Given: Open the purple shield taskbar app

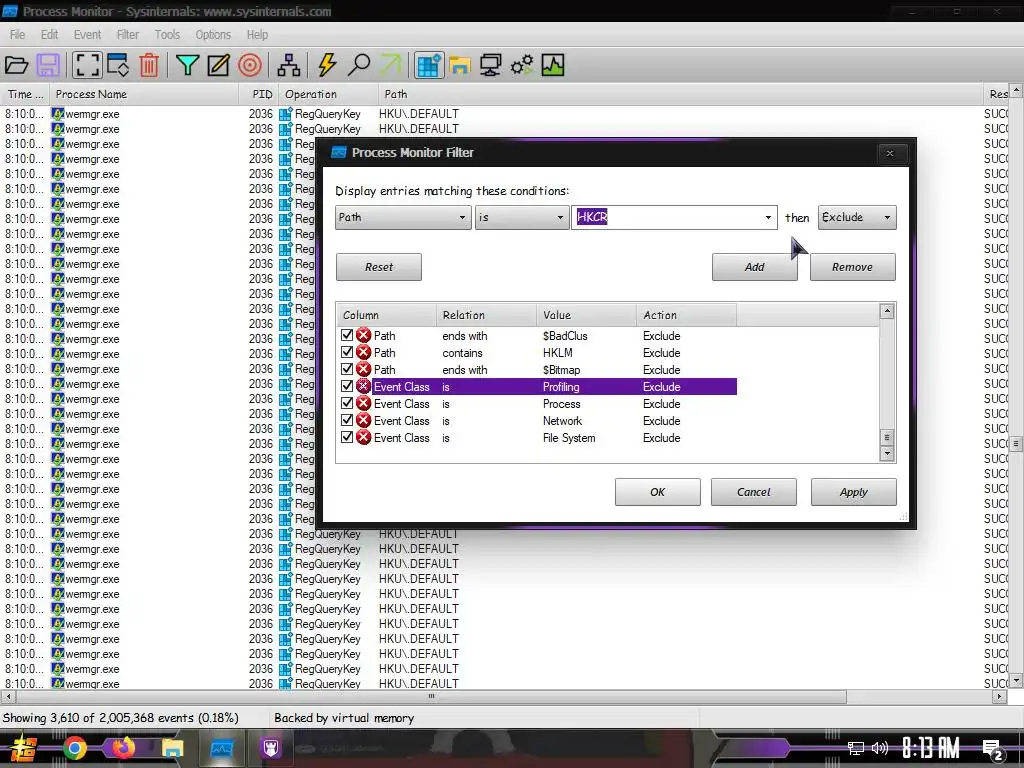Looking at the screenshot, I should (271, 748).
